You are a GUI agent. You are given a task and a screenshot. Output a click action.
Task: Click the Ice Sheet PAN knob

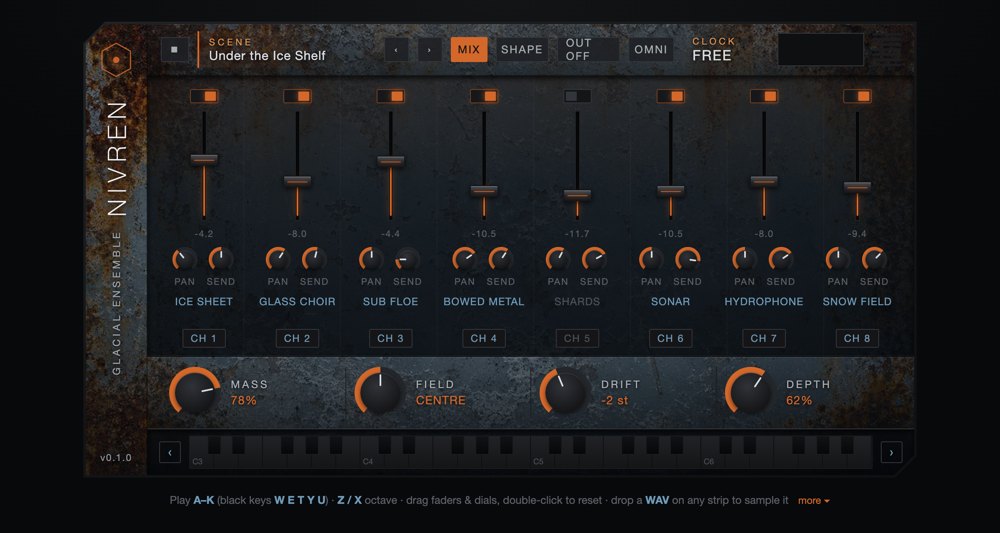tap(185, 259)
